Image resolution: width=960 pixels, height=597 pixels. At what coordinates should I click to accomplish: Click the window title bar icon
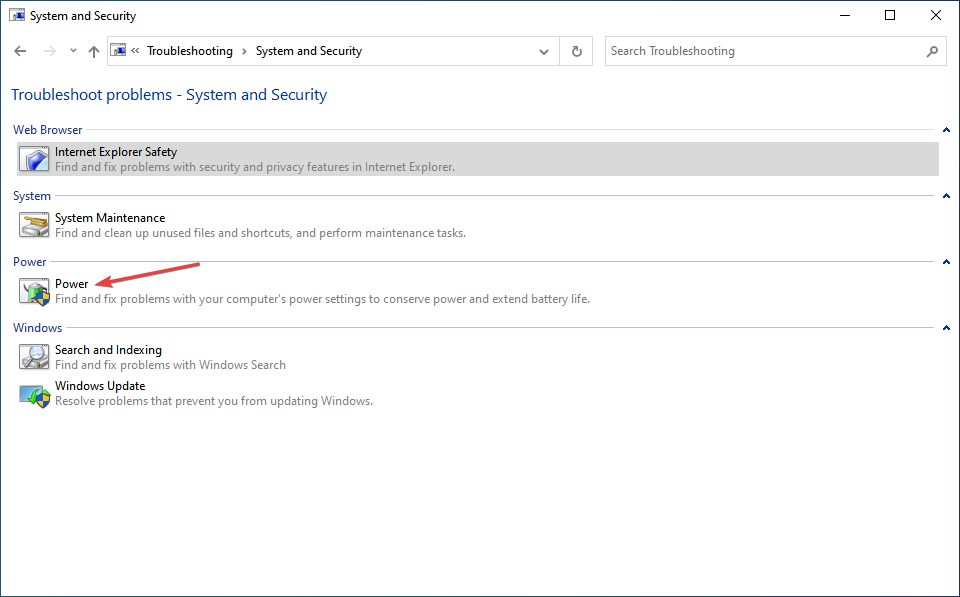click(x=17, y=15)
